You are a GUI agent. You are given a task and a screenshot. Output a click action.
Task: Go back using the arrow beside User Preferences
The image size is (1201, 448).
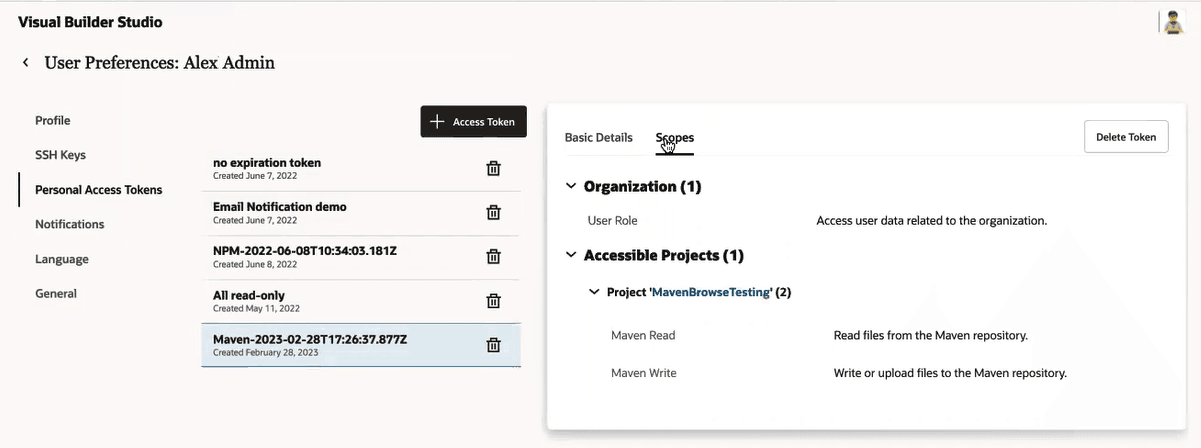[25, 63]
